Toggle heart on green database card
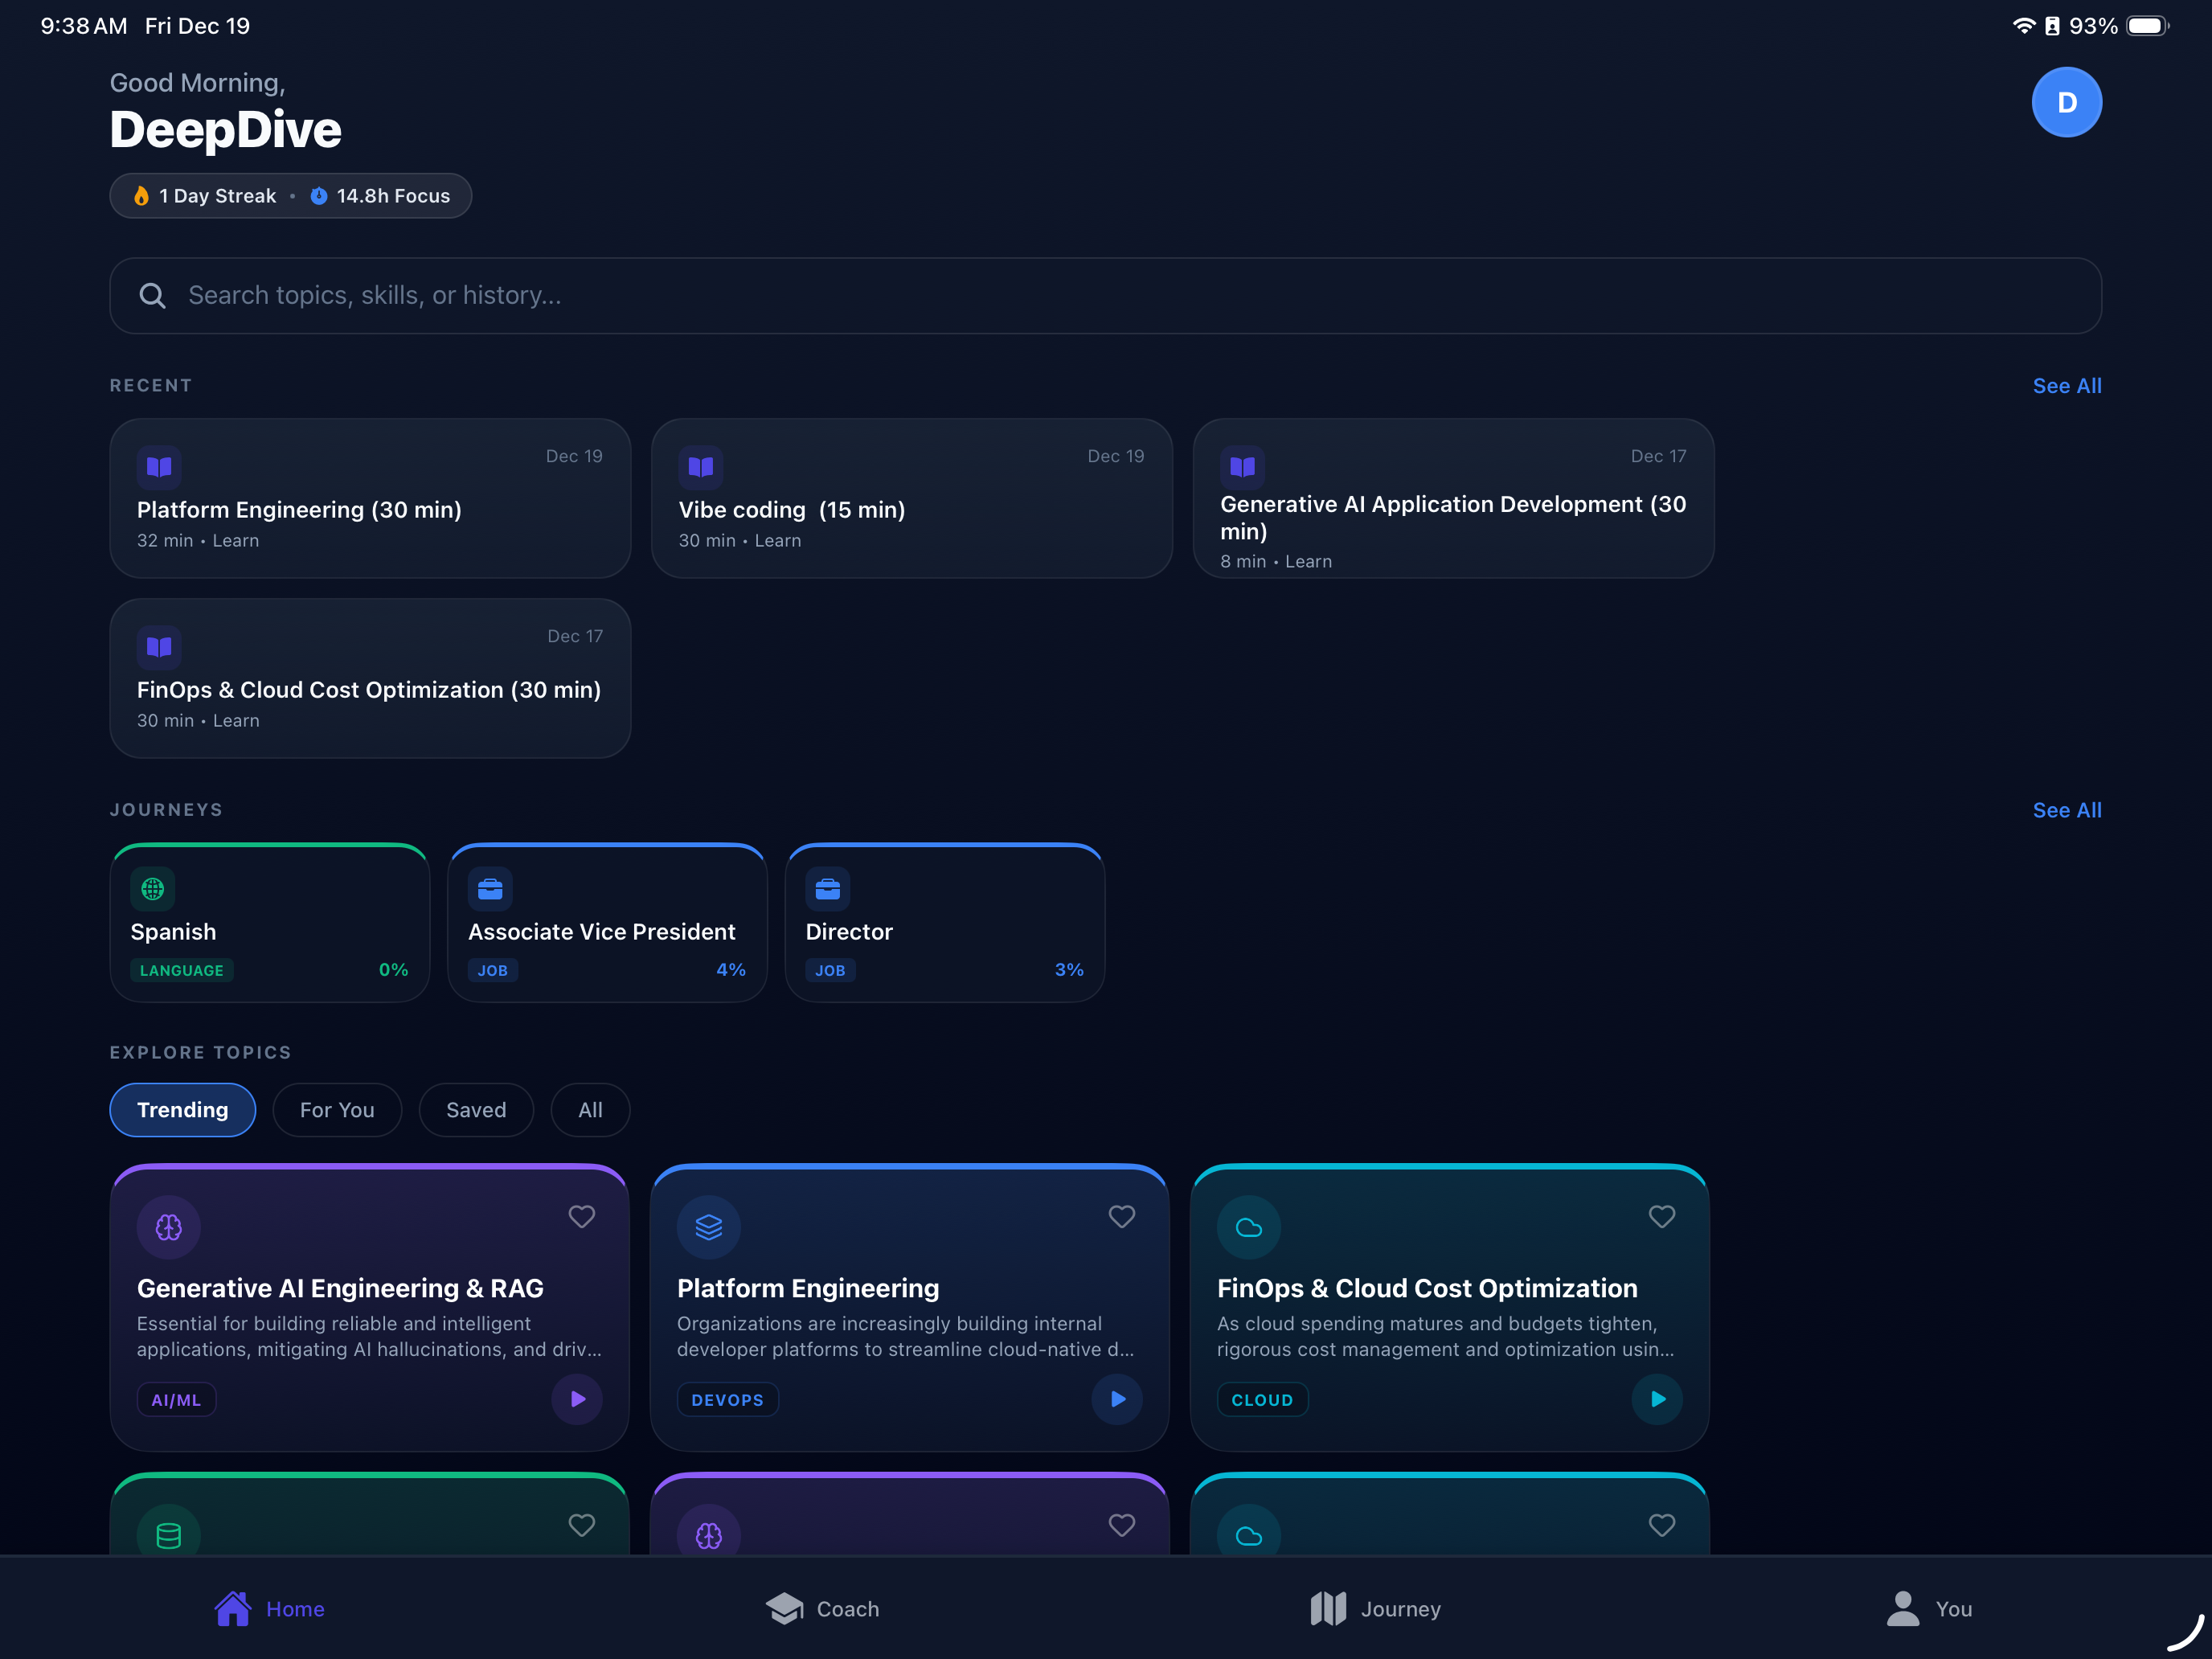This screenshot has height=1659, width=2212. 582,1524
